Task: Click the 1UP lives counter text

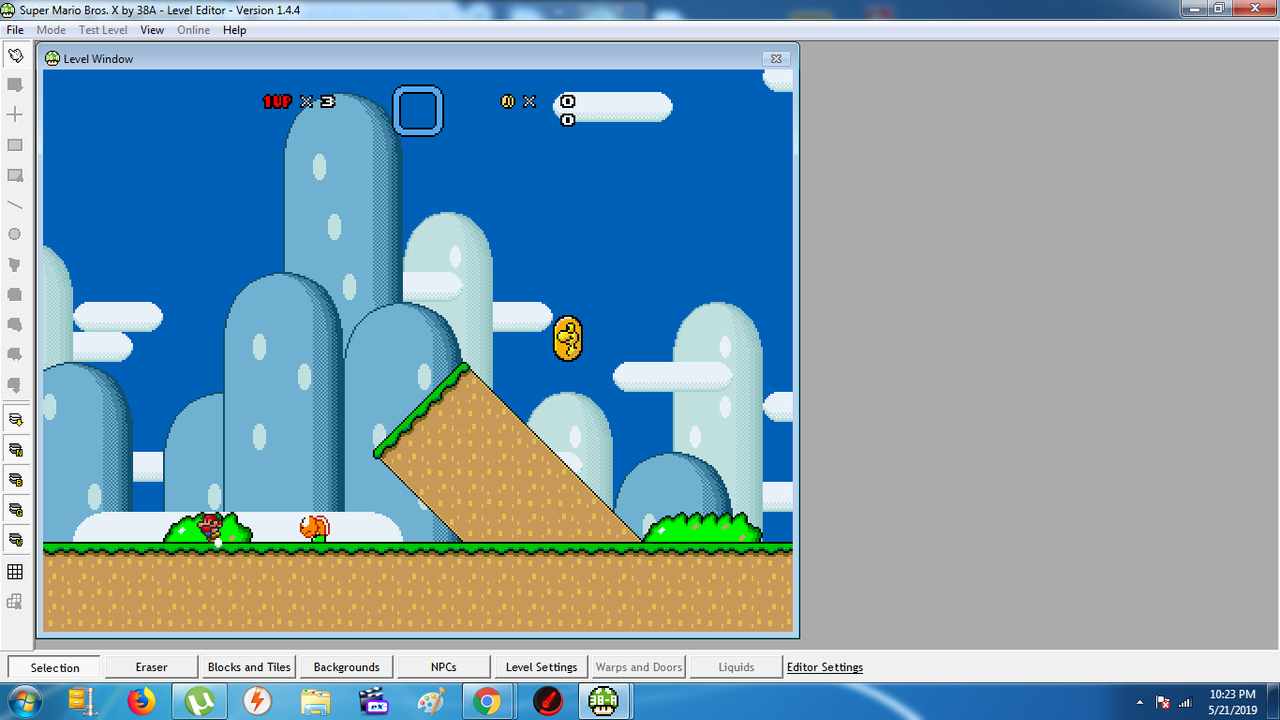Action: tap(298, 101)
